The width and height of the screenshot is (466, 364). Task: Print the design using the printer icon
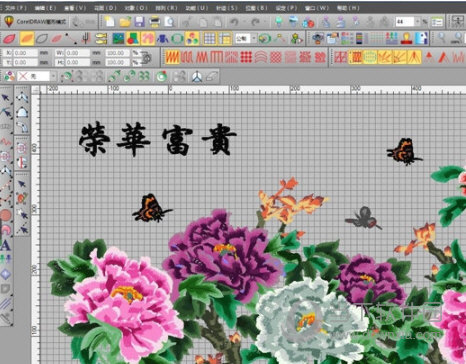(155, 22)
